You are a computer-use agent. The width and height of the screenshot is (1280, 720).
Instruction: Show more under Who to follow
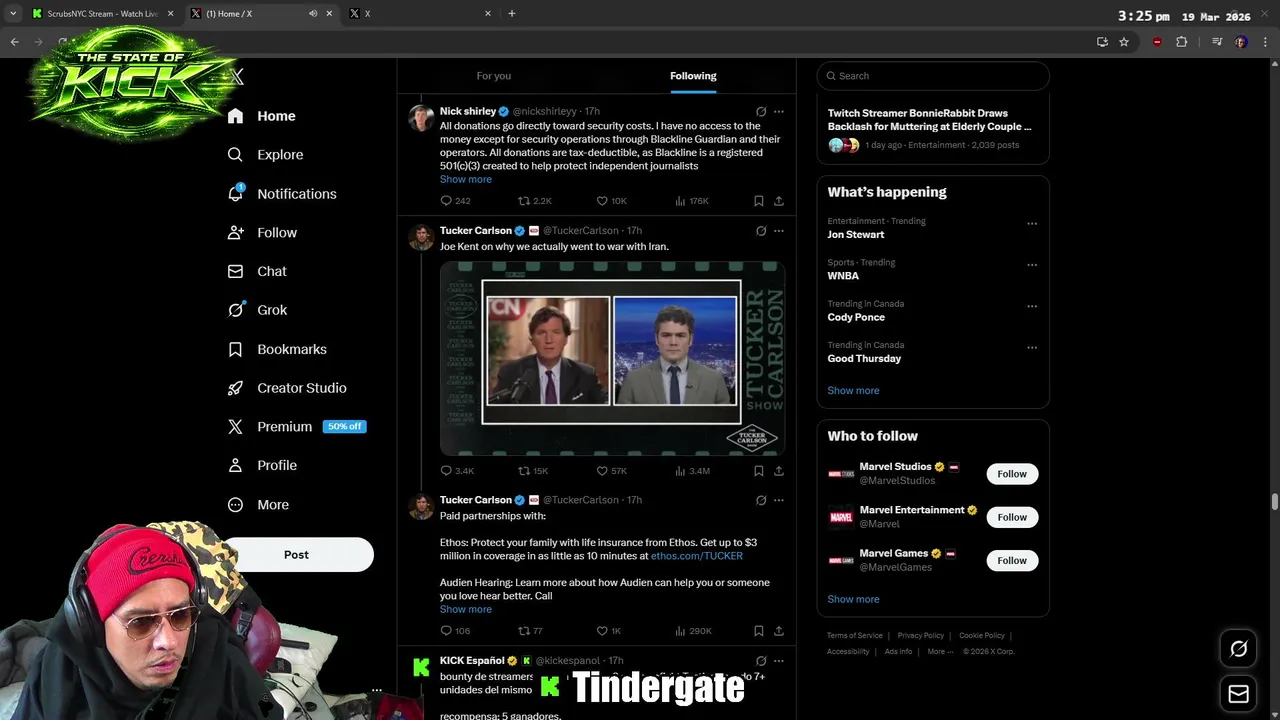(853, 599)
